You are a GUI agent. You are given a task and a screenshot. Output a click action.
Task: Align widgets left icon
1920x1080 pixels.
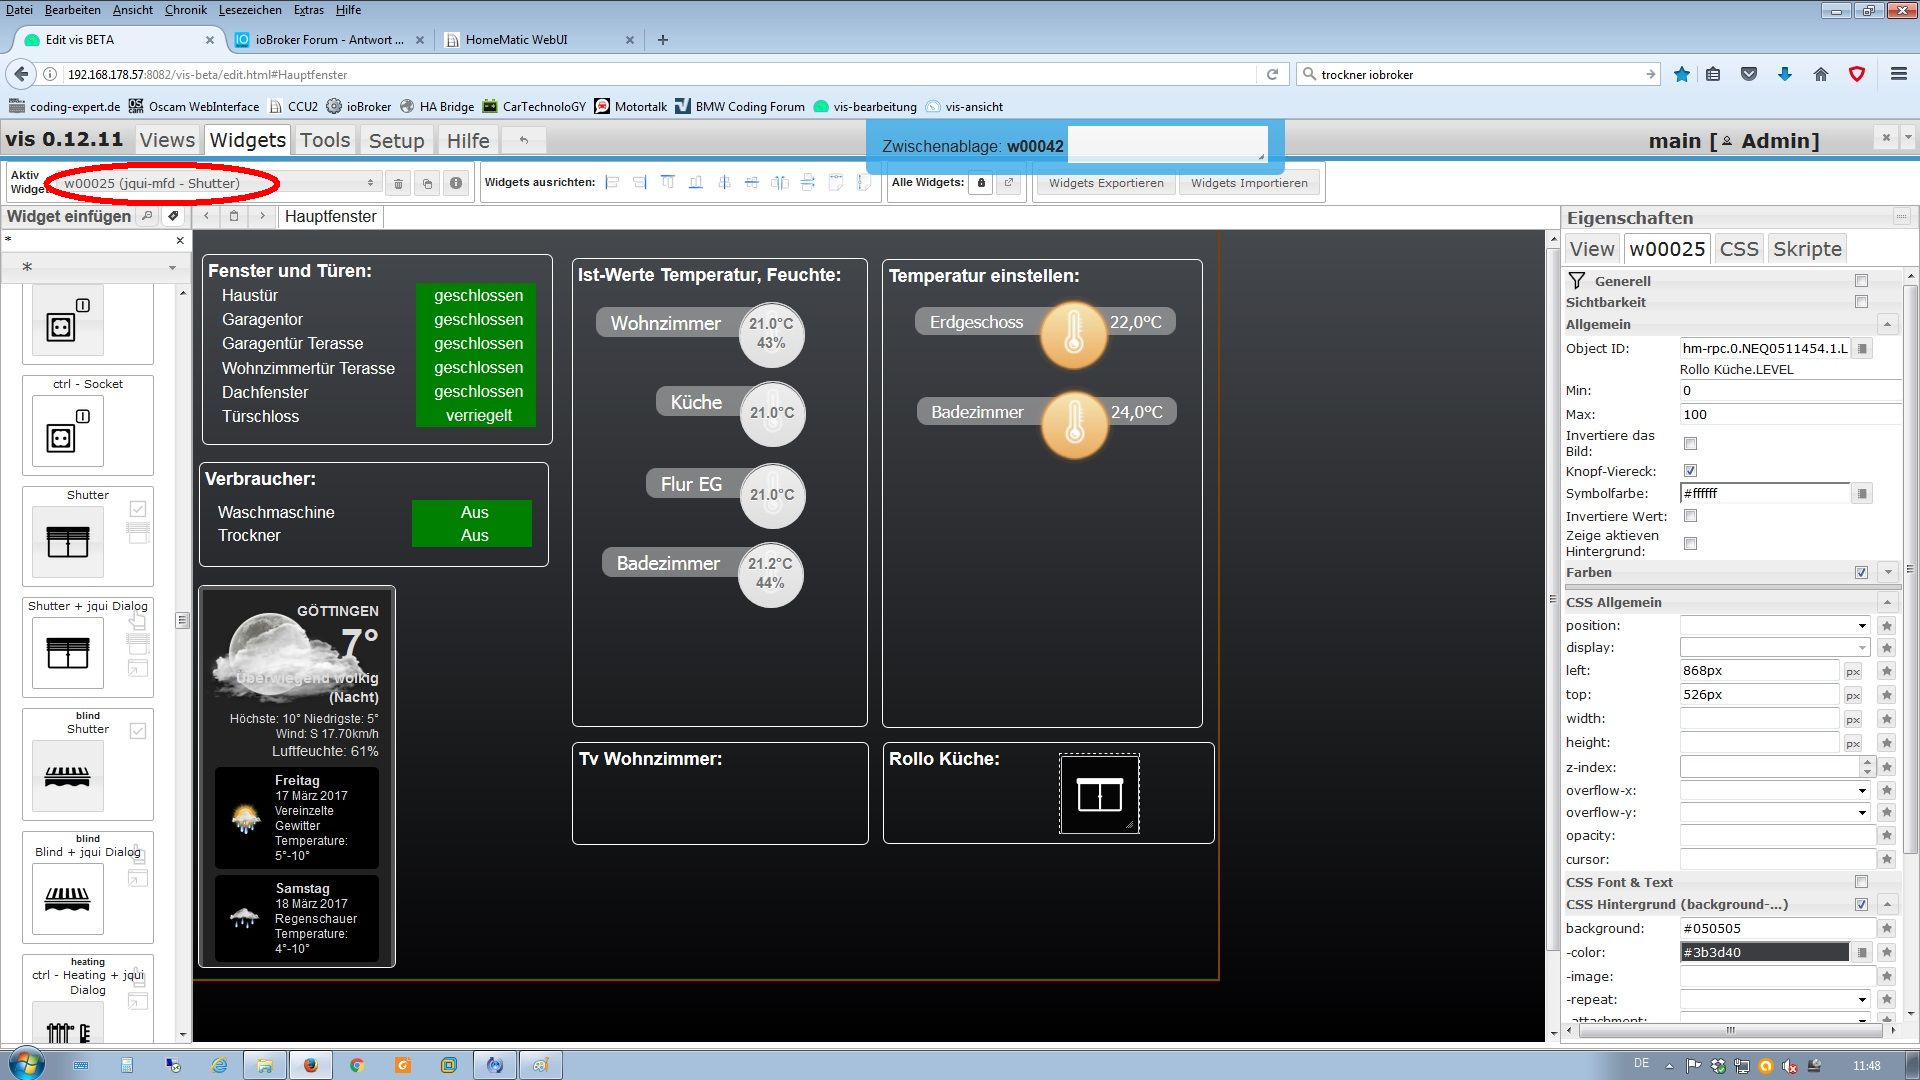[612, 183]
